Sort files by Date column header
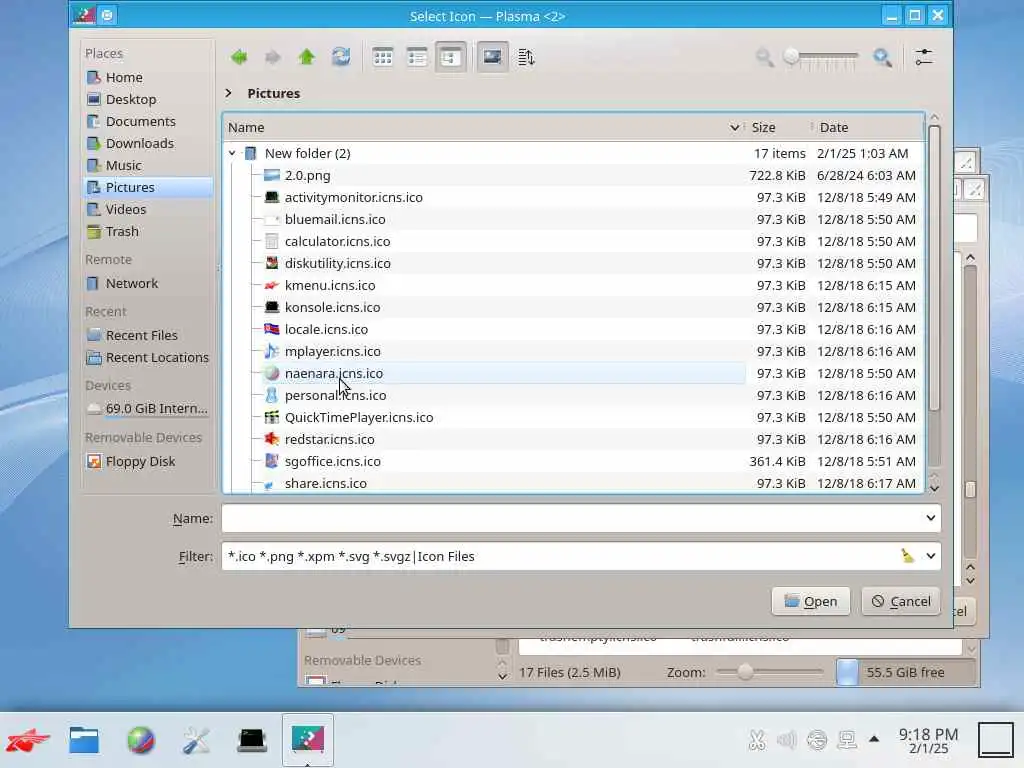This screenshot has height=768, width=1024. point(867,127)
